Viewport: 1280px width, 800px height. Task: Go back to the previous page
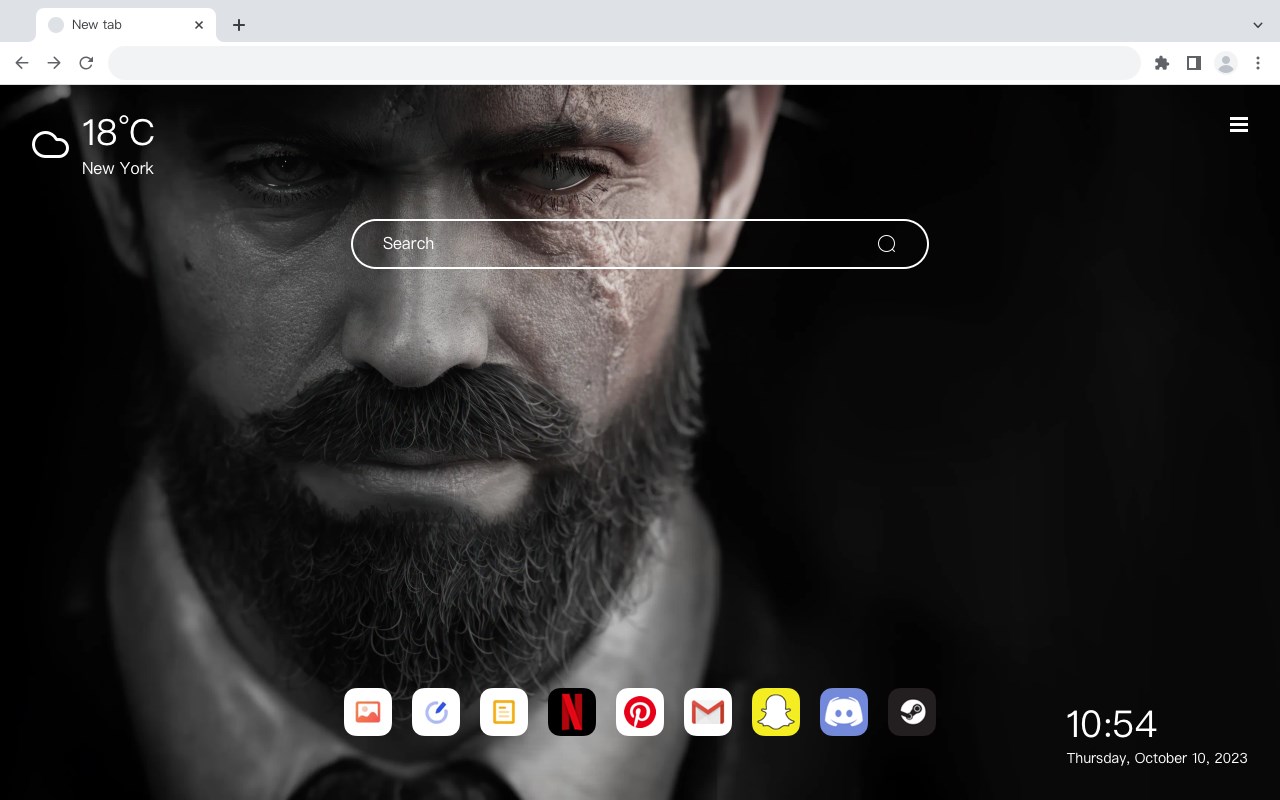tap(22, 63)
